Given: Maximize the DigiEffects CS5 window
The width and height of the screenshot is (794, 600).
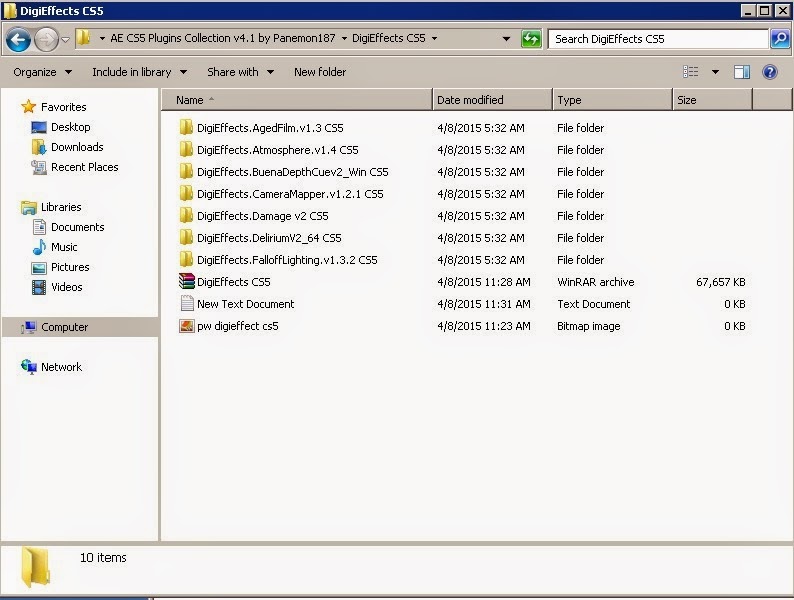Looking at the screenshot, I should (x=765, y=10).
